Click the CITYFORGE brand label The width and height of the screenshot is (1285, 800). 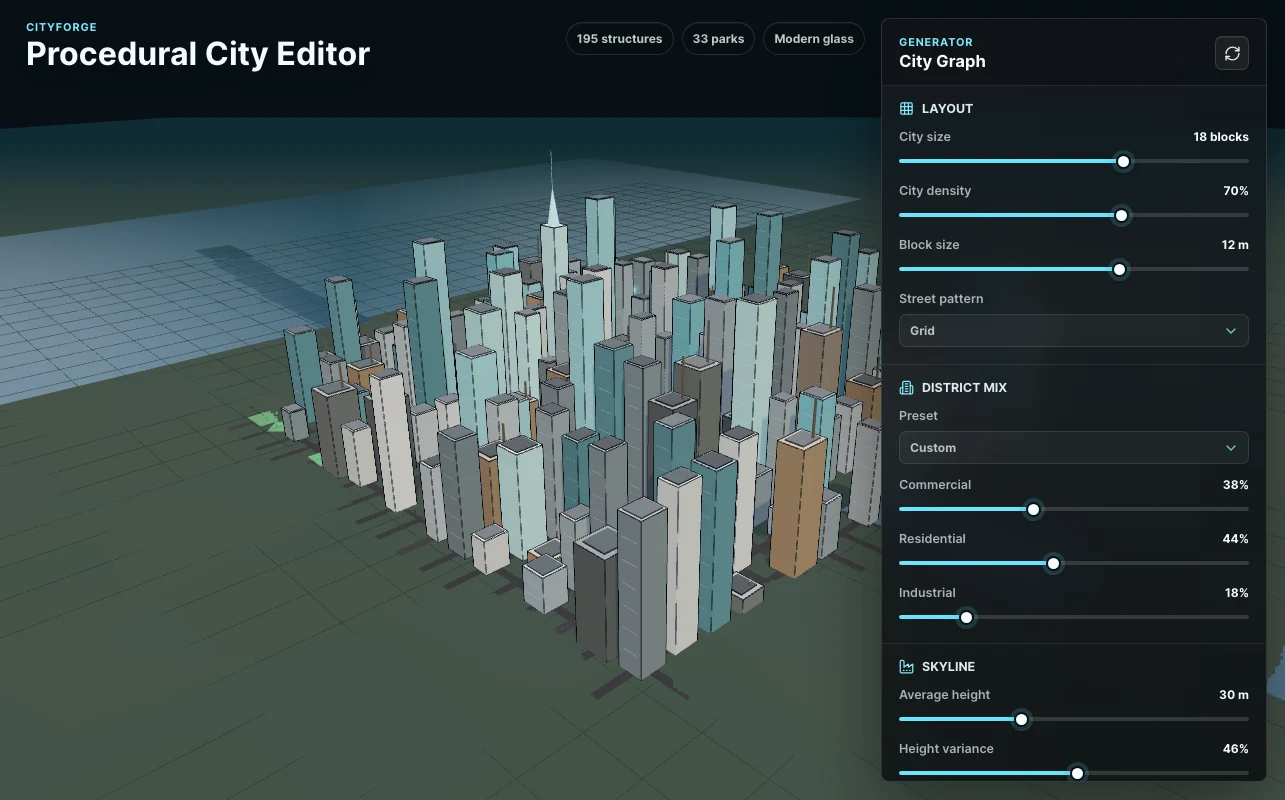[x=62, y=27]
